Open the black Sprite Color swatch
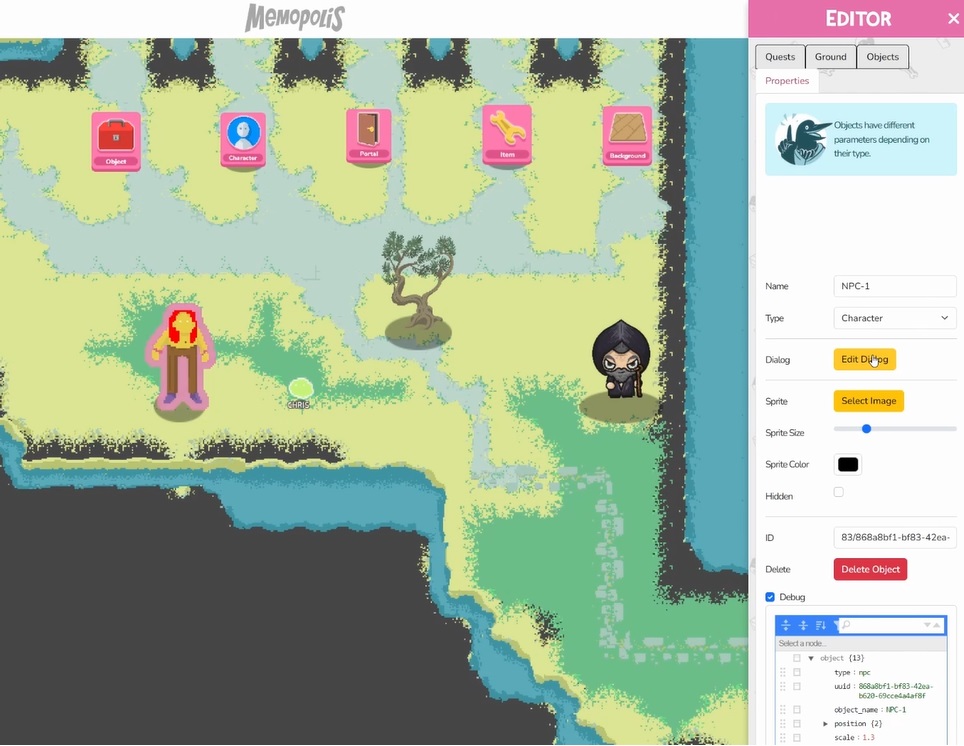Viewport: 964px width, 746px height. coord(848,464)
